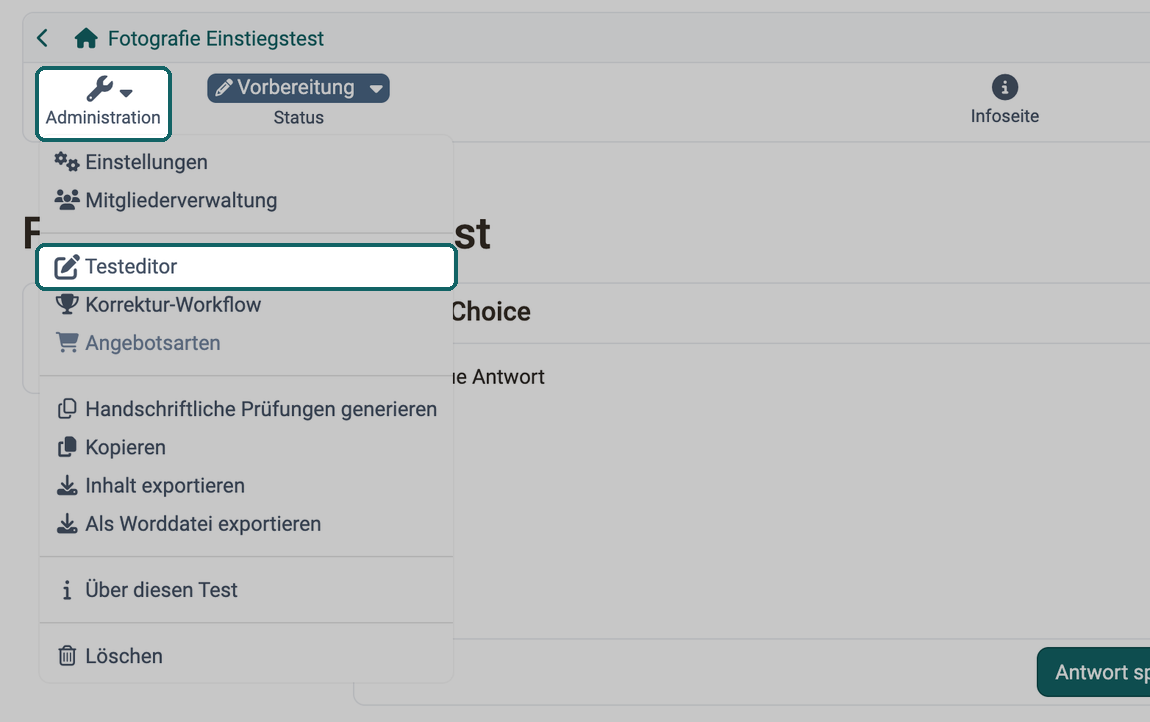This screenshot has width=1150, height=722.
Task: Choose Korrektur-Workflow from the menu
Action: pos(246,305)
